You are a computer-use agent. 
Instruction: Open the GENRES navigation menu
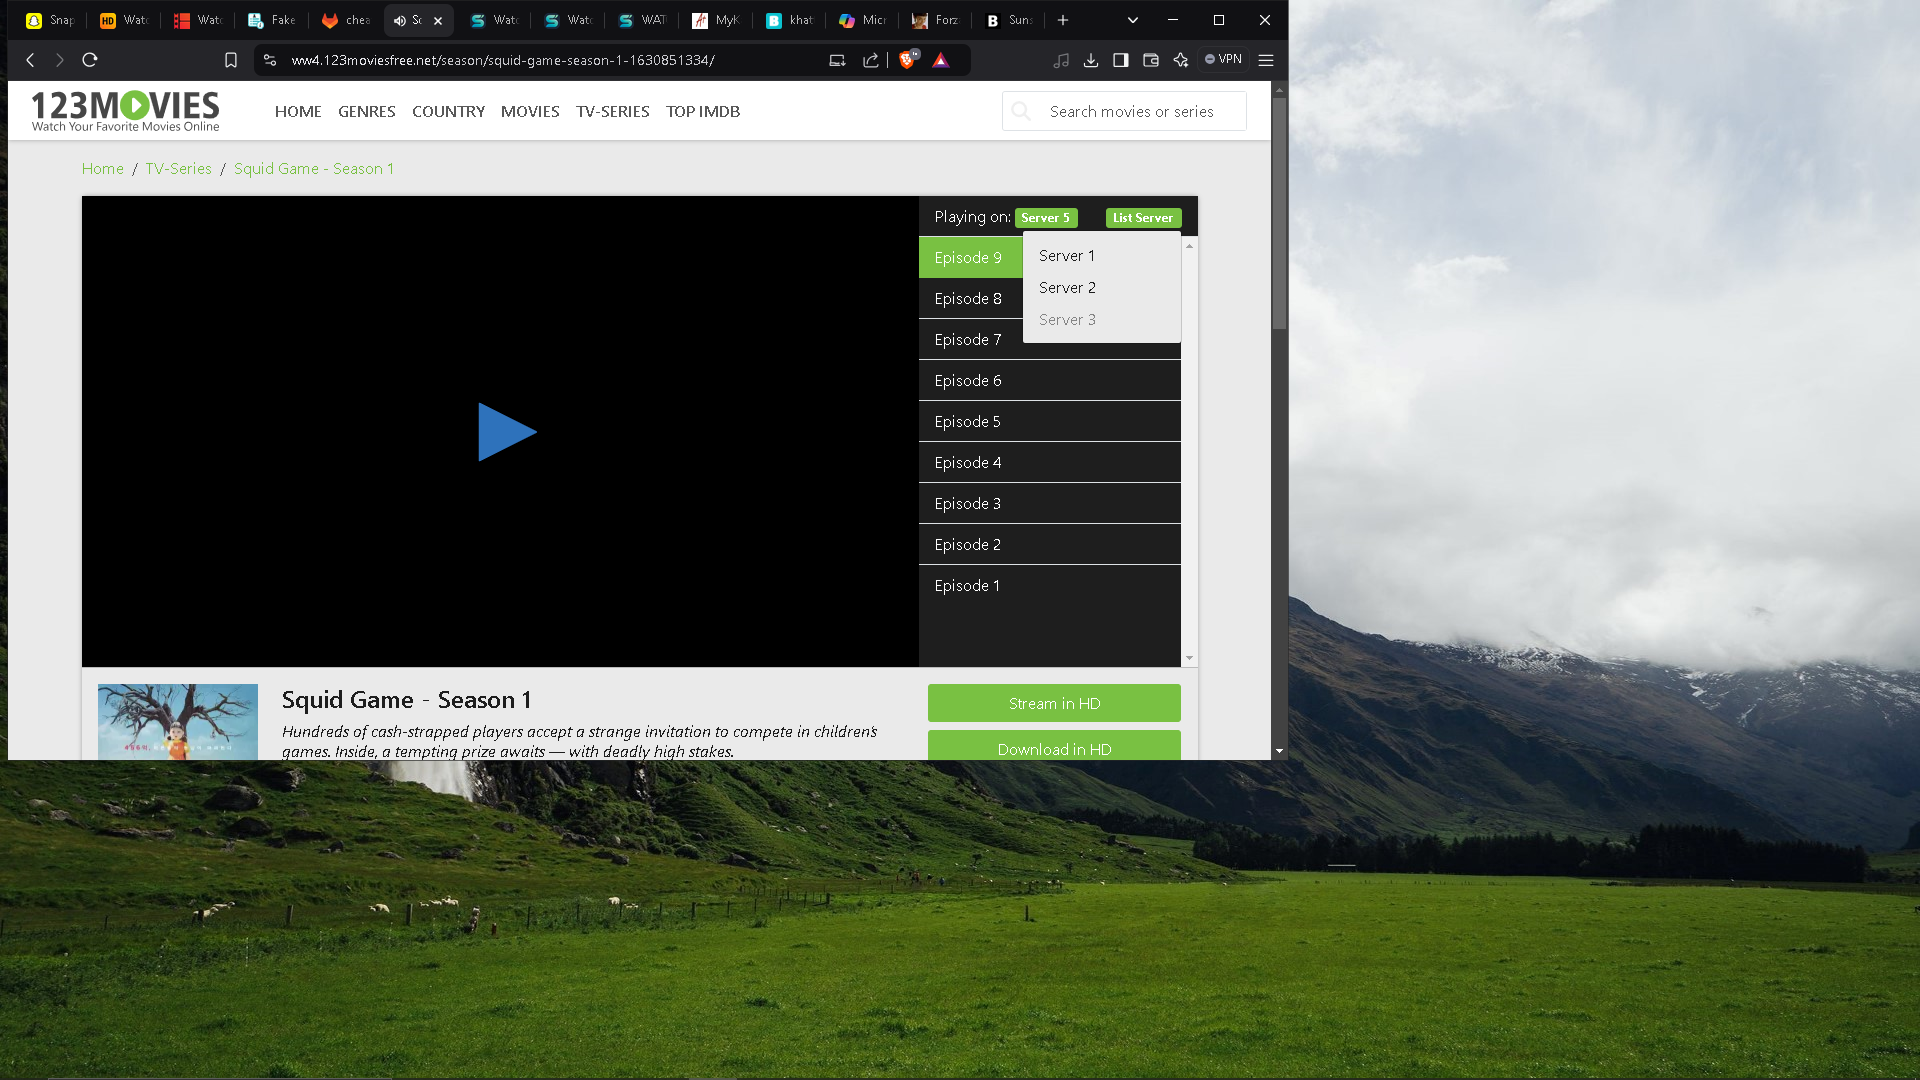coord(367,111)
